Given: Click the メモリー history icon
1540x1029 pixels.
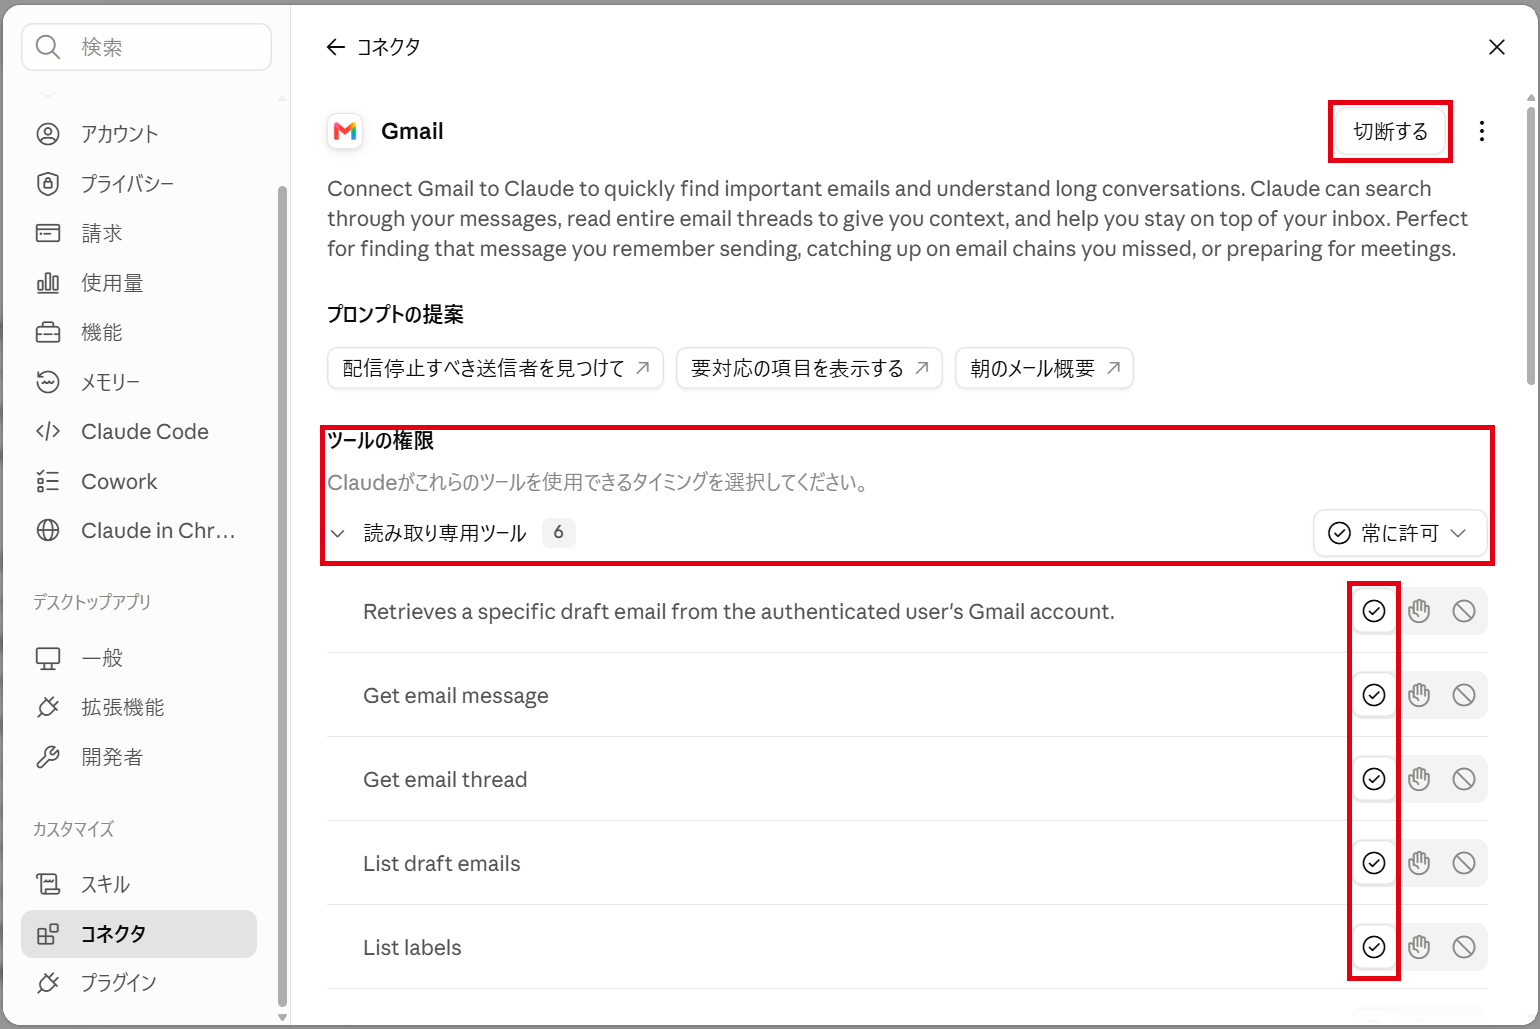Looking at the screenshot, I should [x=48, y=382].
